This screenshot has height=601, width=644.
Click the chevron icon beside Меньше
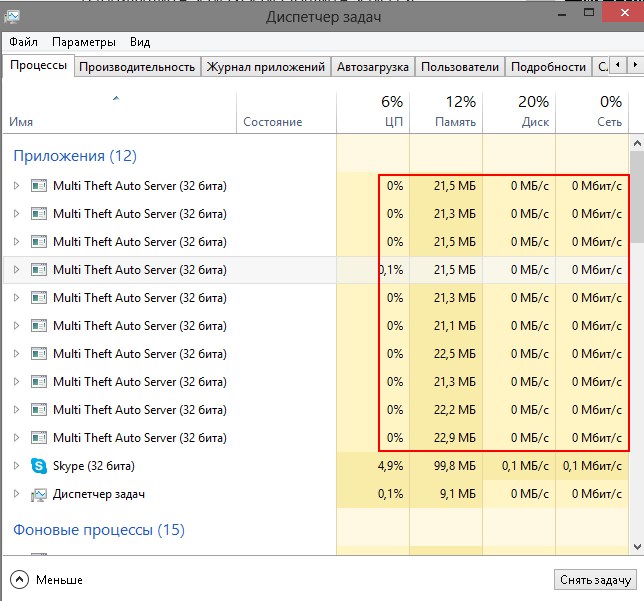point(19,580)
